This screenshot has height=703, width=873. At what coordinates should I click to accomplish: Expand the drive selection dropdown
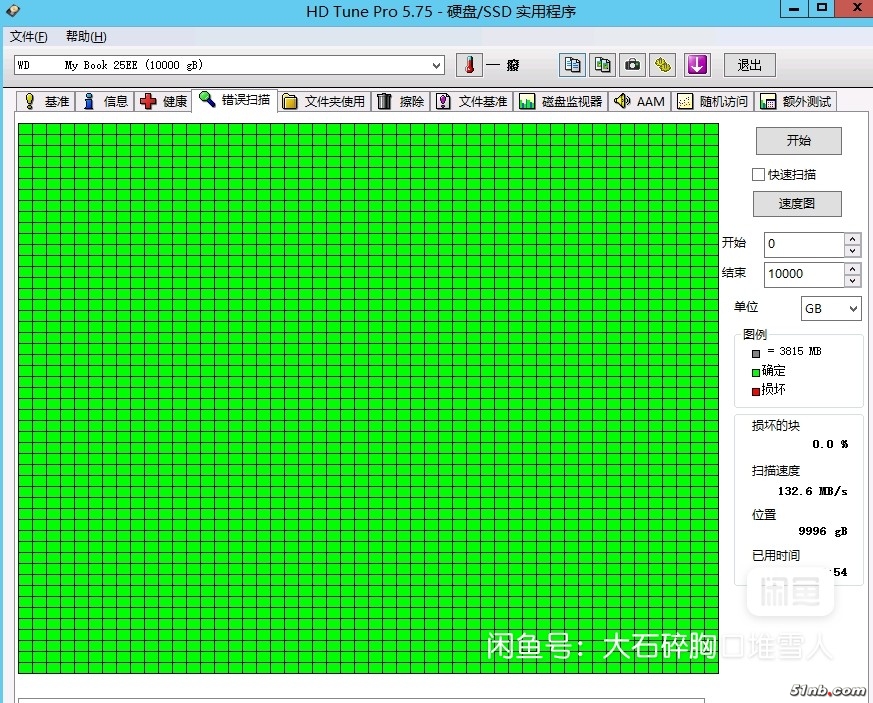pos(436,65)
